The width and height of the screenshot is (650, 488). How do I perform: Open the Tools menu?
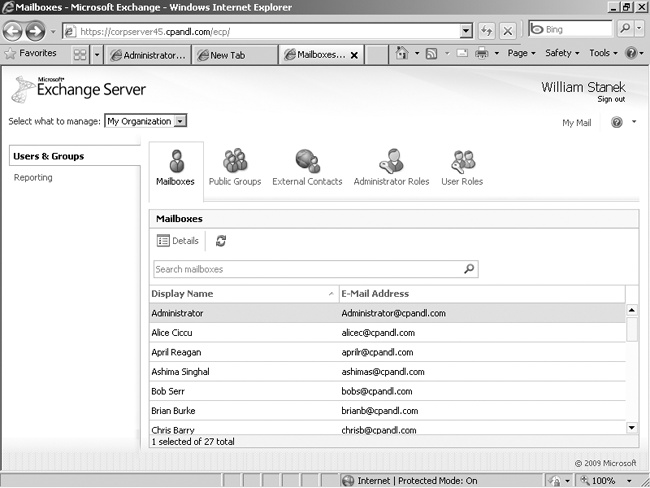(x=604, y=53)
